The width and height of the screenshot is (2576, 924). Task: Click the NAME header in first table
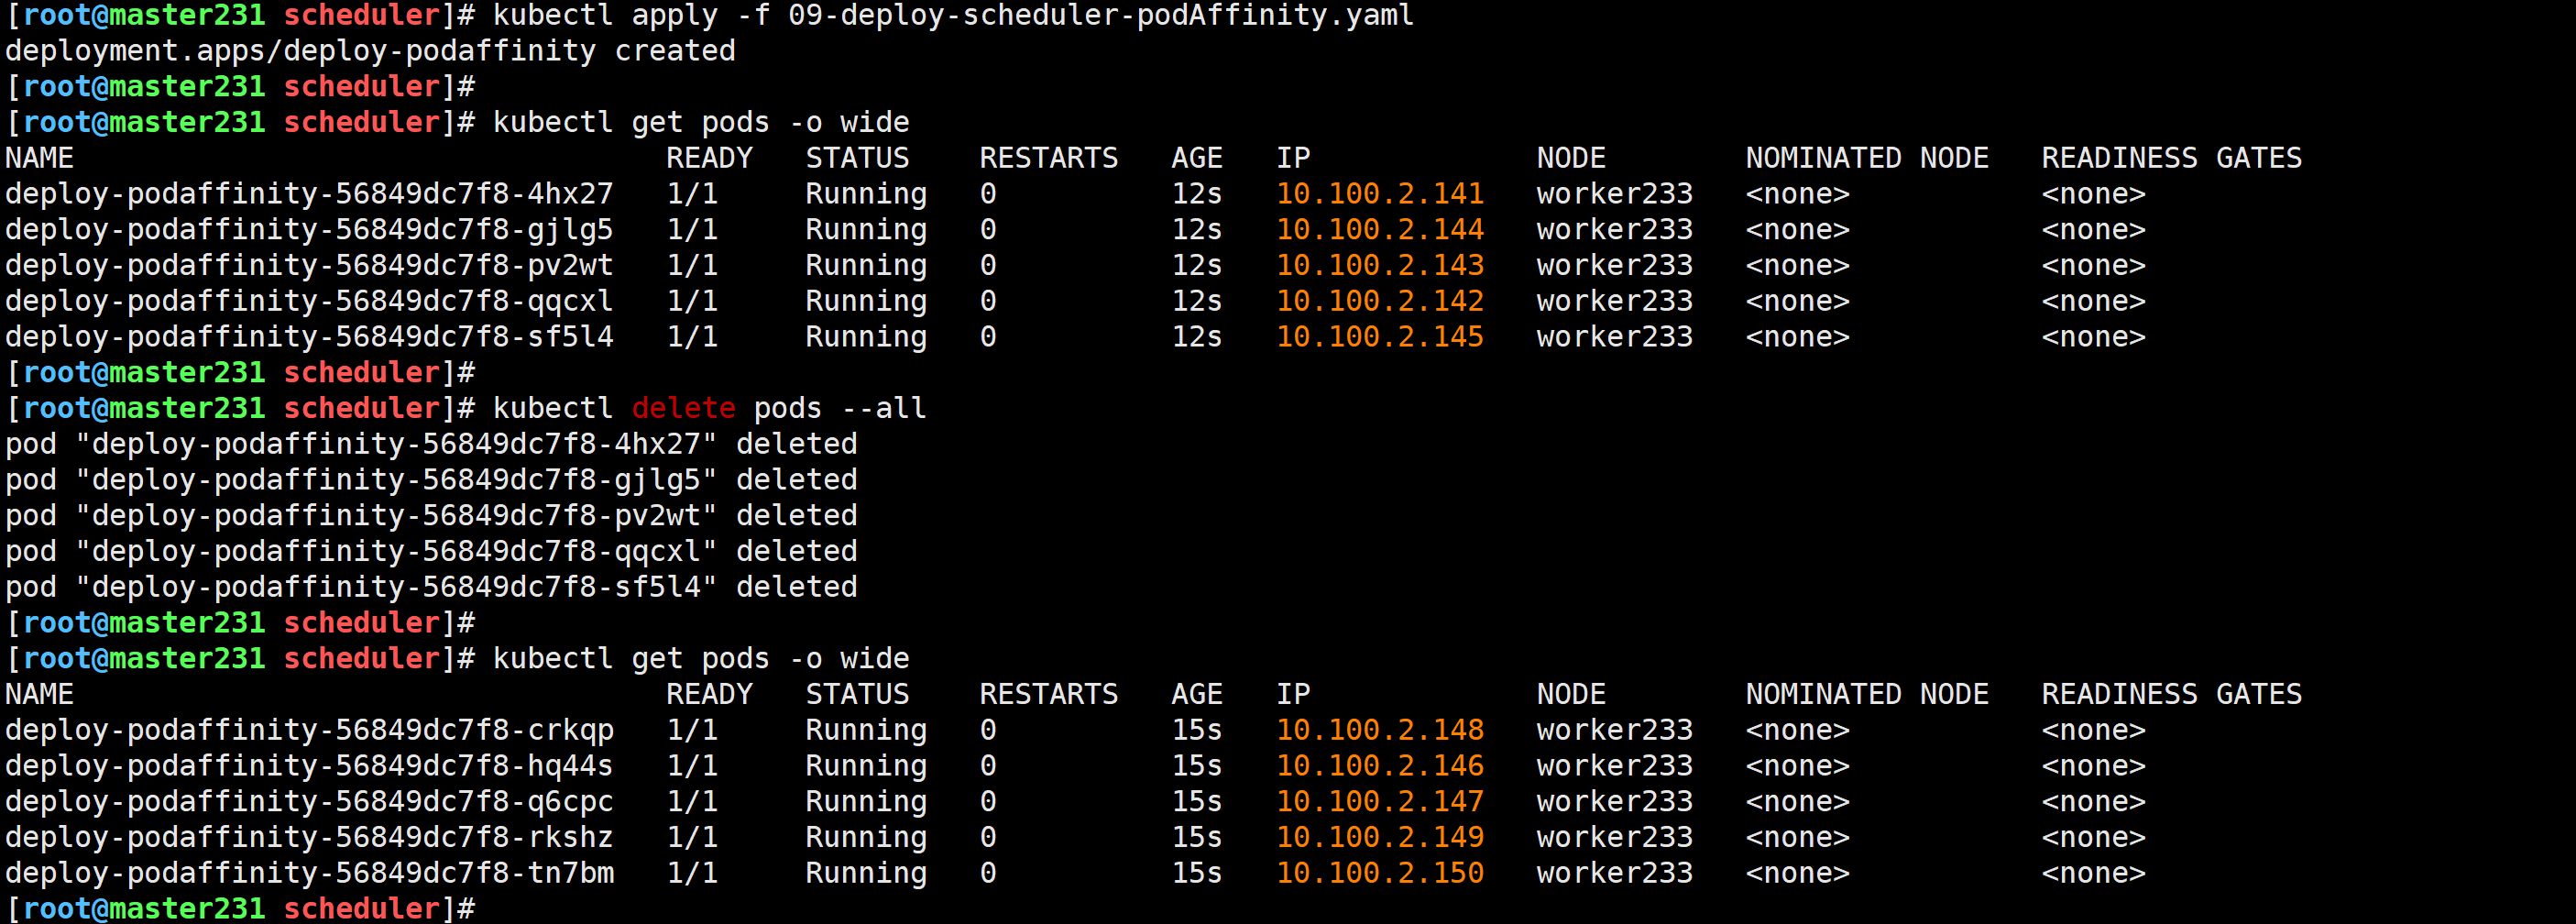[39, 158]
